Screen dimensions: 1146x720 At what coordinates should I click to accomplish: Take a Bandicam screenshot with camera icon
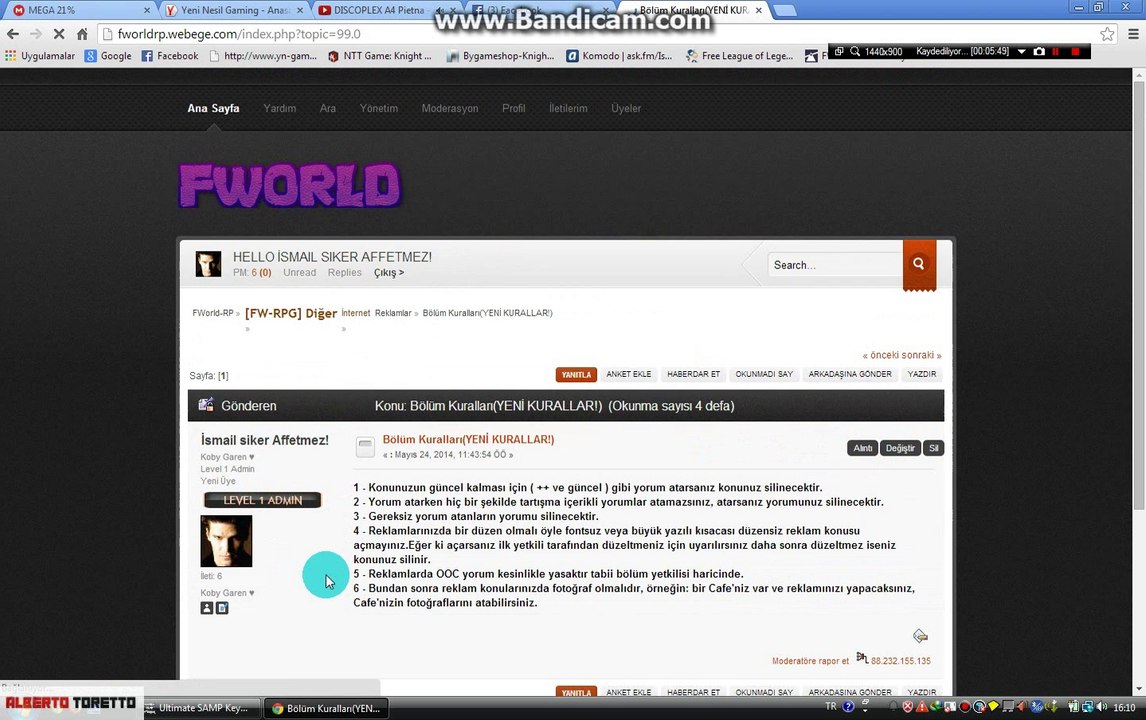coord(1039,51)
